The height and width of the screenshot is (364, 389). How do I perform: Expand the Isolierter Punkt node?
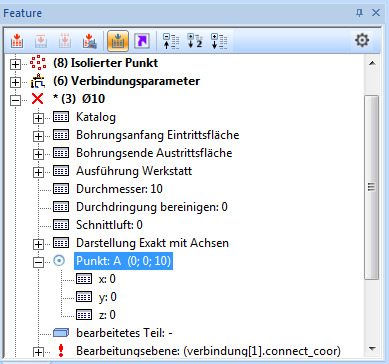pyautogui.click(x=15, y=64)
